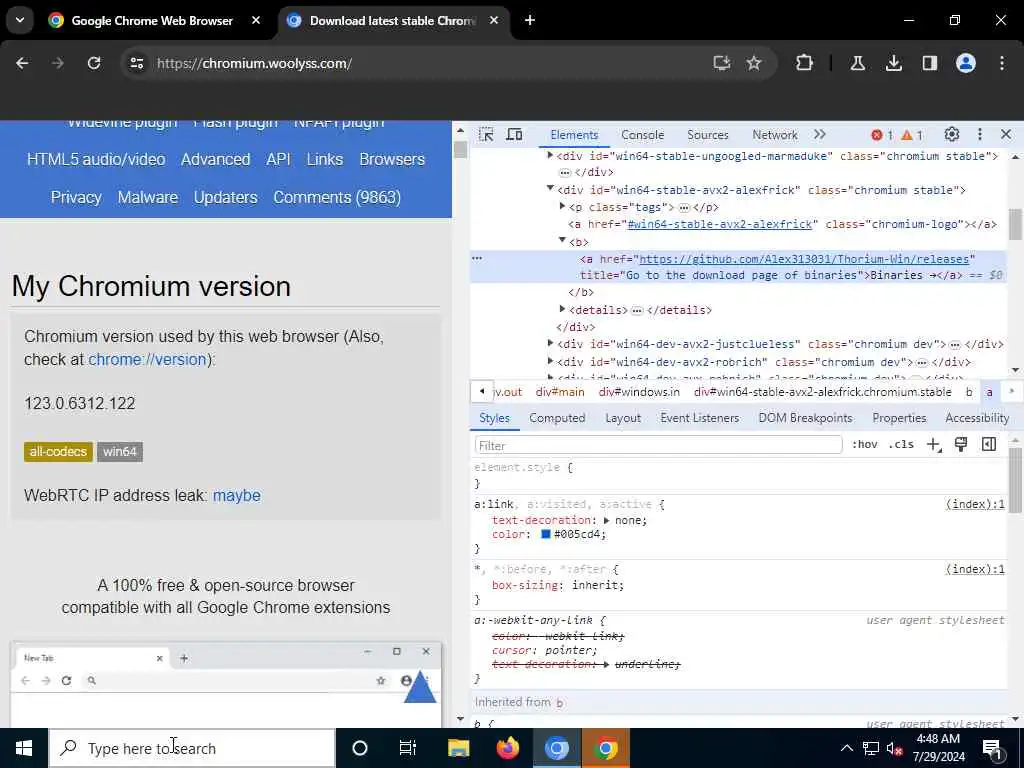The height and width of the screenshot is (768, 1024).
Task: Open the Accessibility tab
Action: 977,418
